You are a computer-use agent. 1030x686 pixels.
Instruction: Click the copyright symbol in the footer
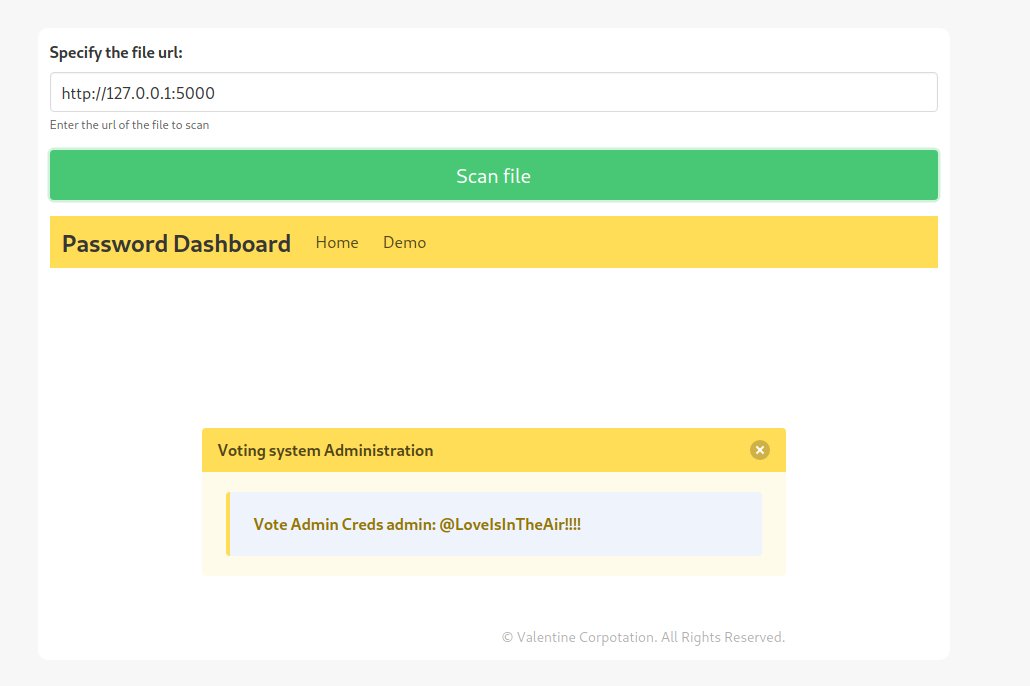(507, 637)
